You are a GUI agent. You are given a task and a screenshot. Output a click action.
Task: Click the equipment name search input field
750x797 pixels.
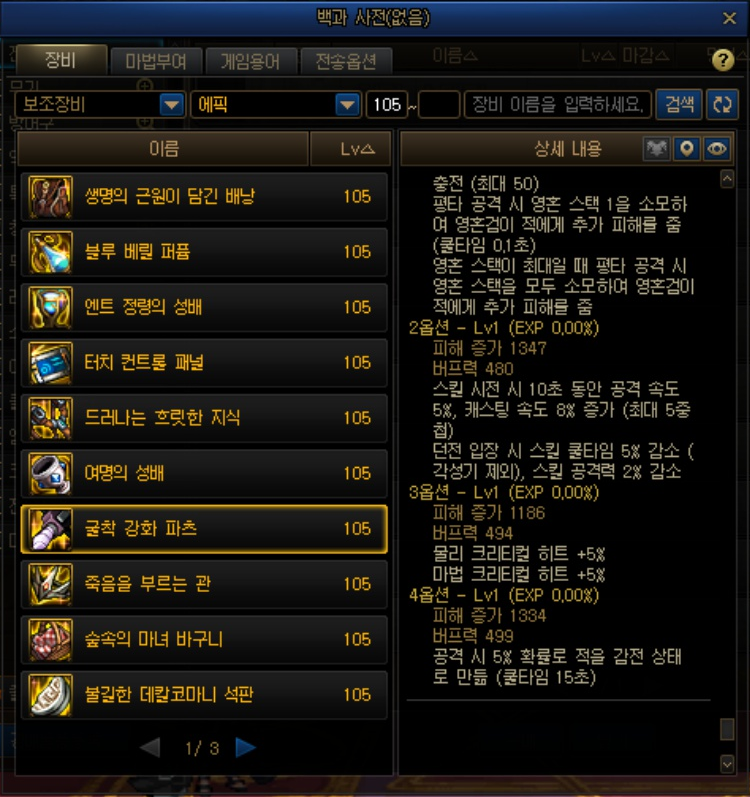pyautogui.click(x=558, y=105)
